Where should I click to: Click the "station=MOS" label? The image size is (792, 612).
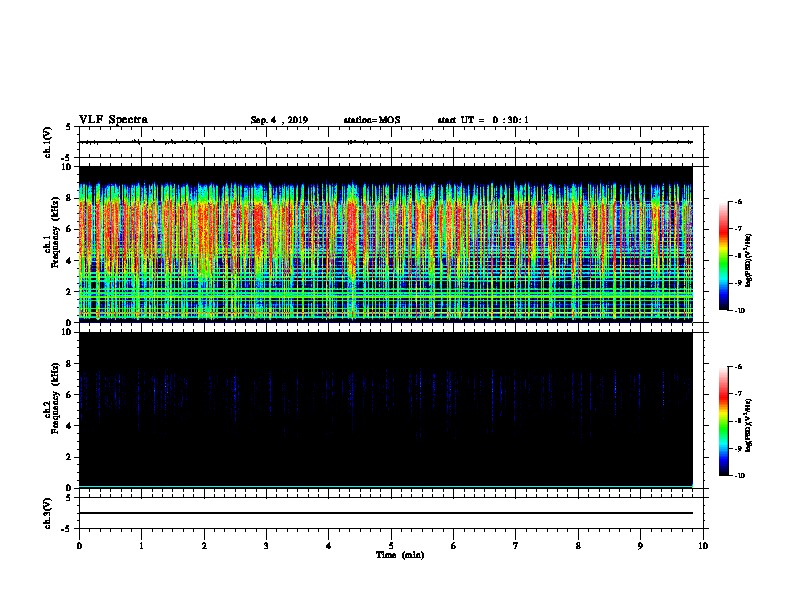372,120
